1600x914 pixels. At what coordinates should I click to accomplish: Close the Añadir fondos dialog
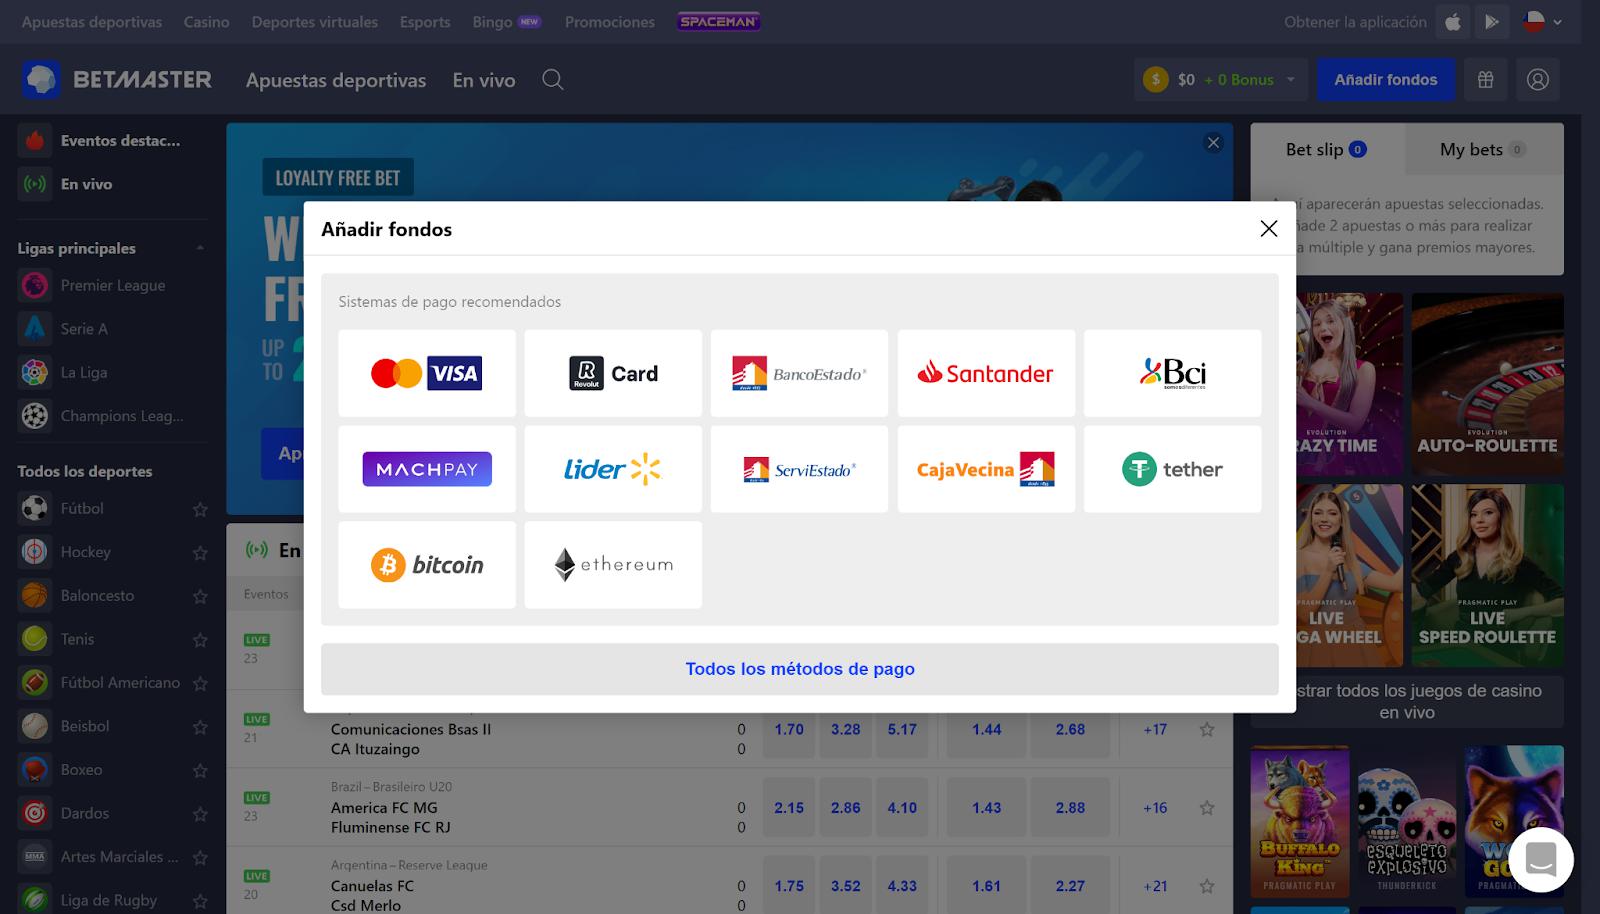[1268, 229]
